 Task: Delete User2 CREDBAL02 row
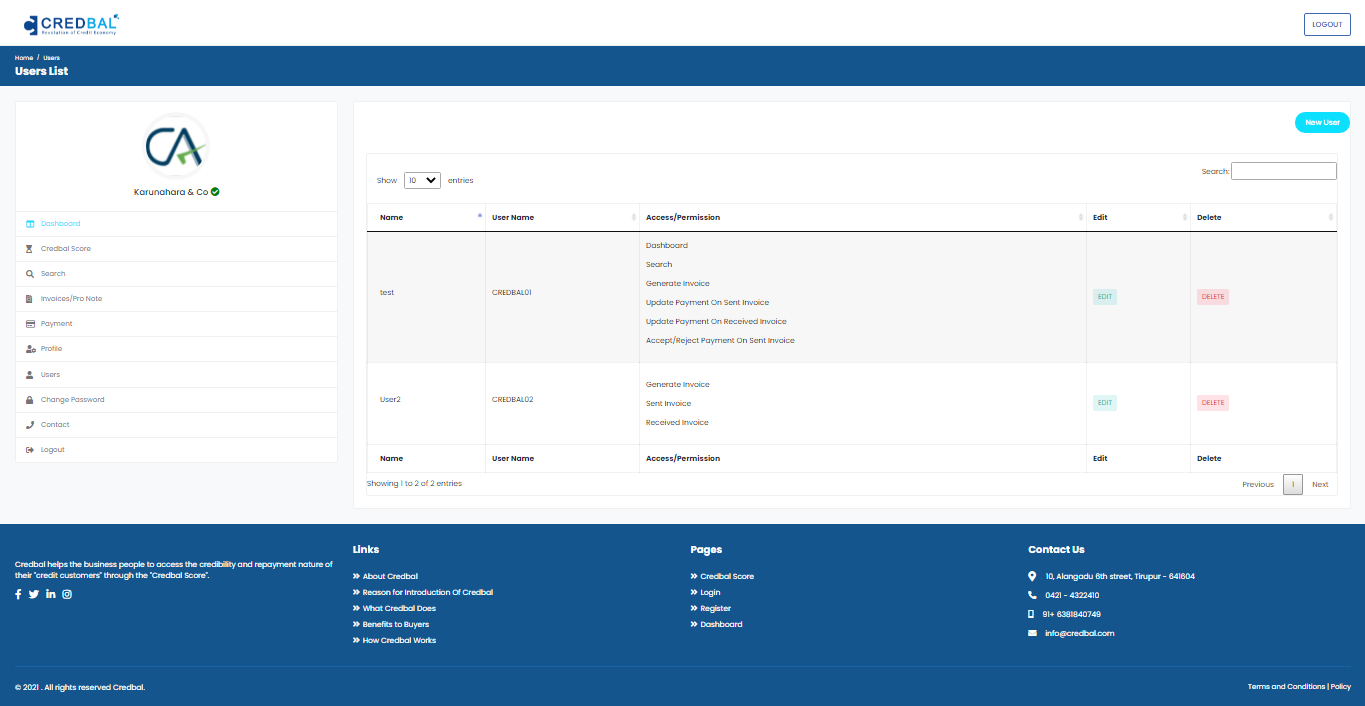click(1212, 403)
